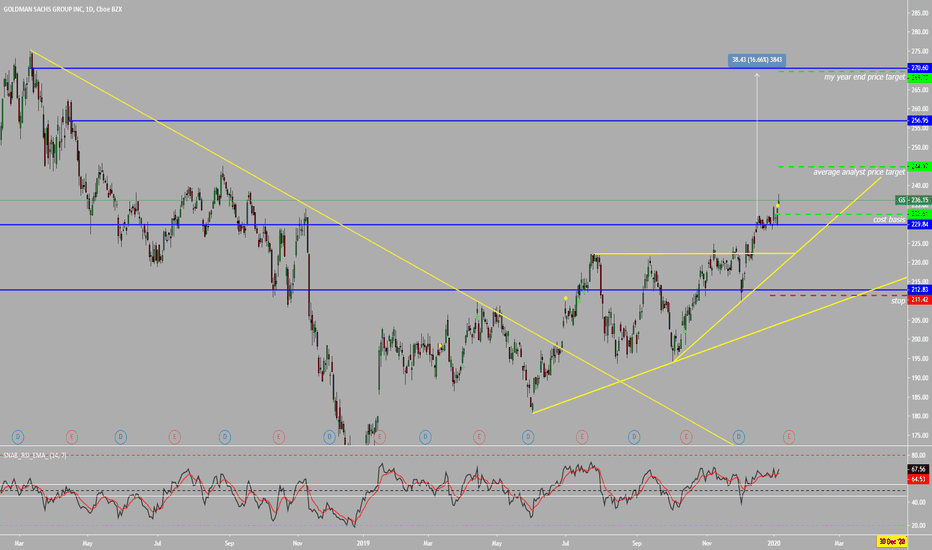Click the blue 270.60 price label
932x550 pixels.
(919, 68)
